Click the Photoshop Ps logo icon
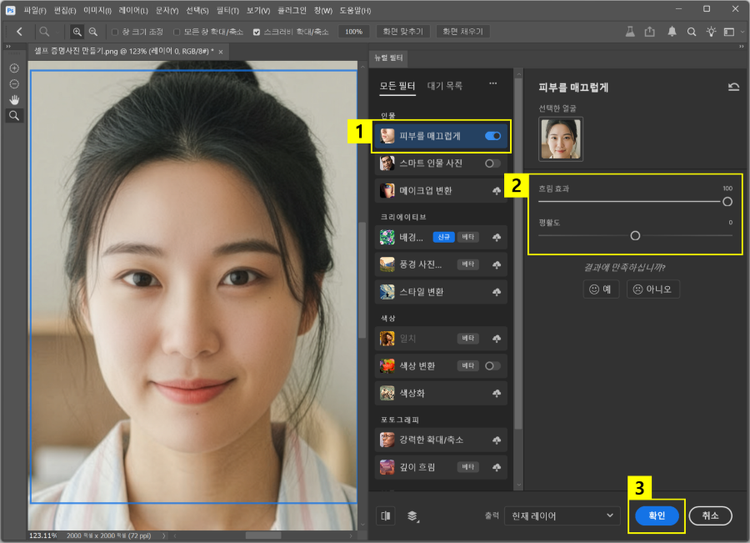750x543 pixels. click(x=10, y=10)
